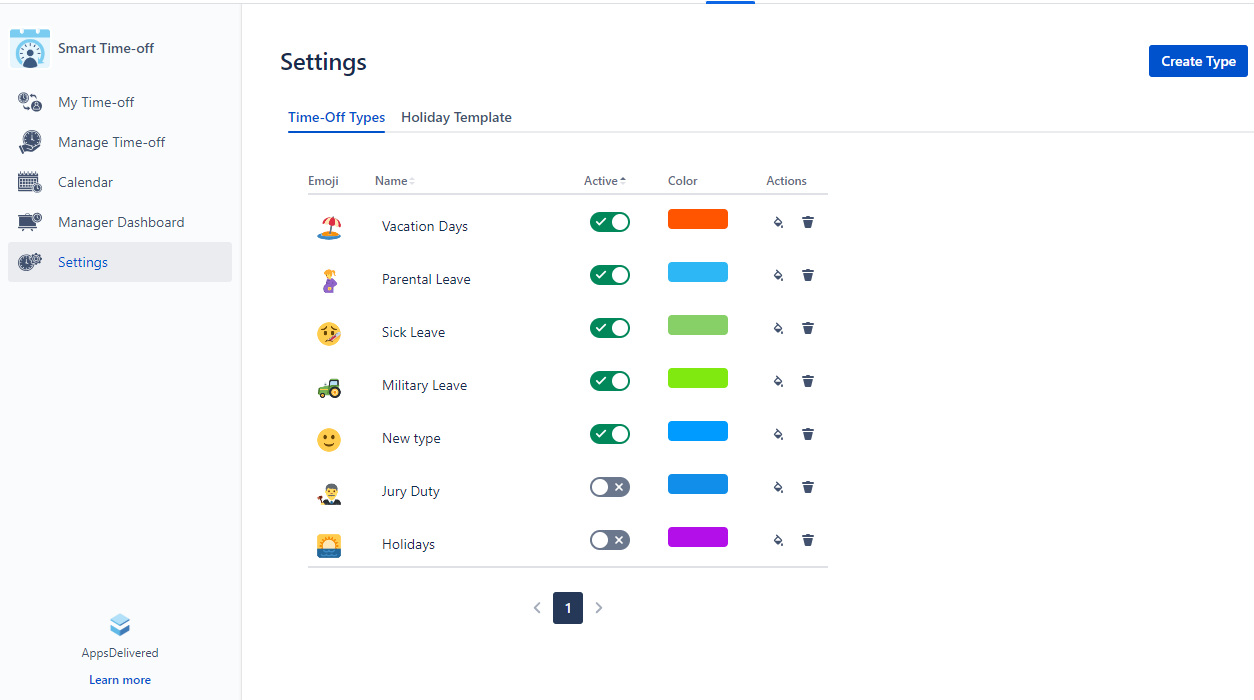Screen dimensions: 1254x700
Task: Sort the table by Name column
Action: pos(394,181)
